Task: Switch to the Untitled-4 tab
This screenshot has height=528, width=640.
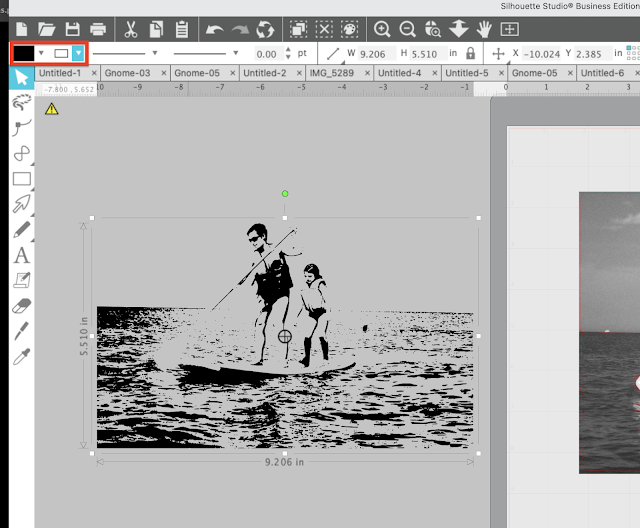Action: 399,73
